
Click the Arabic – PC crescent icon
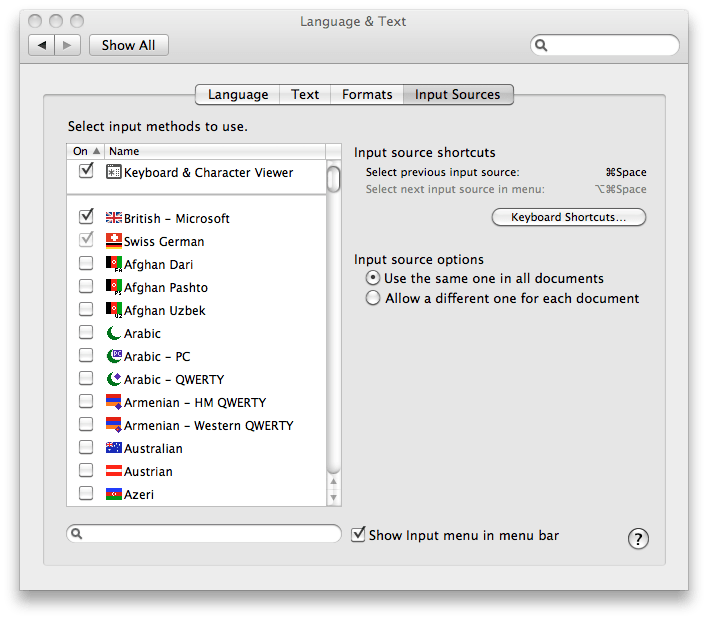[x=114, y=356]
